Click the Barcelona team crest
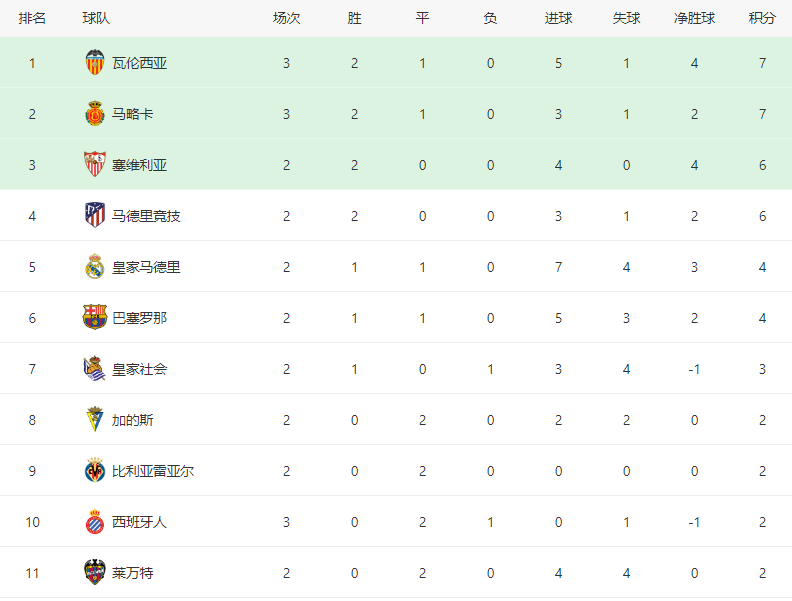Viewport: 792px width, 601px height. click(x=94, y=317)
